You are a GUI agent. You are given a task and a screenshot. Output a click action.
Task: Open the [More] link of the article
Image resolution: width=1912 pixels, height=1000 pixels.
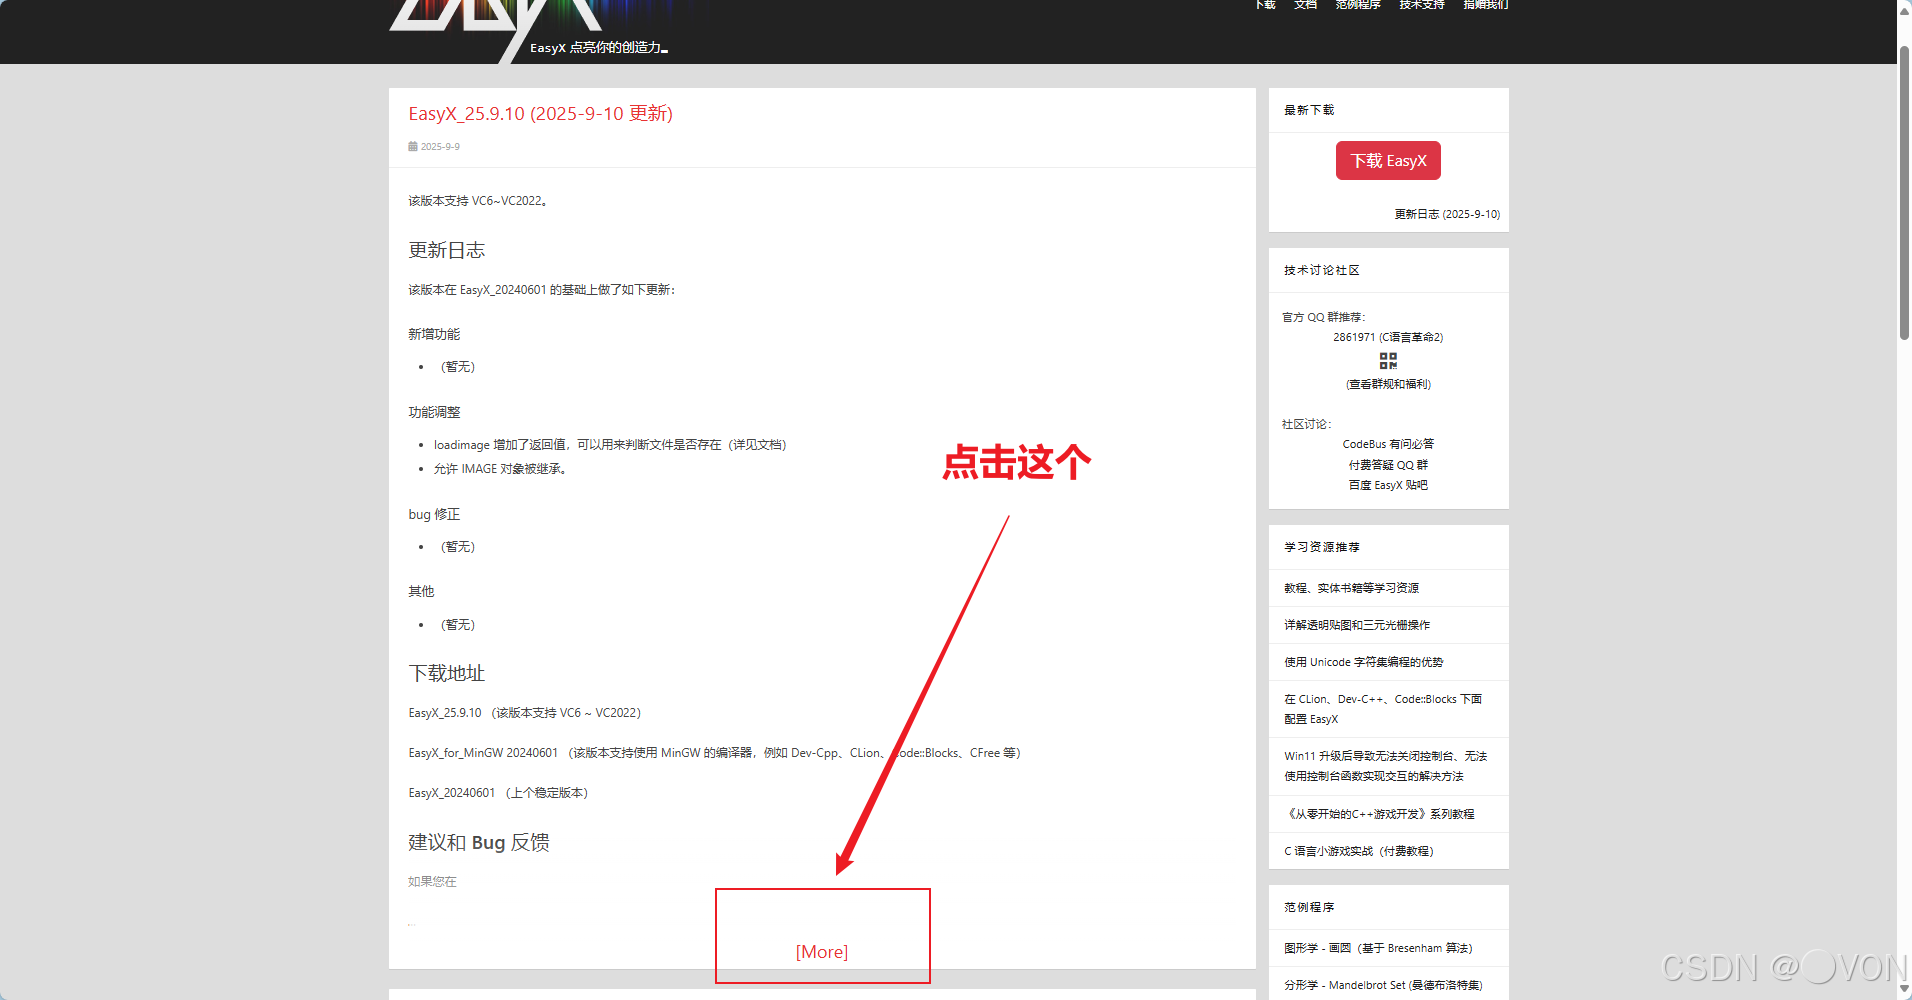pyautogui.click(x=822, y=952)
